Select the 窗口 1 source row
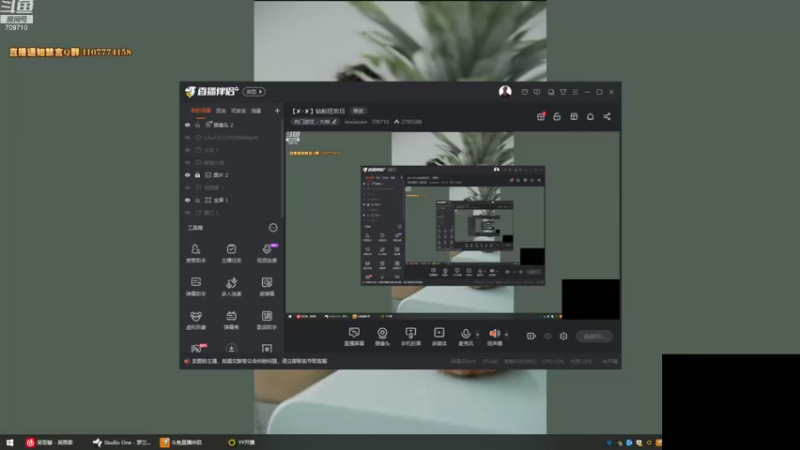 (x=232, y=213)
